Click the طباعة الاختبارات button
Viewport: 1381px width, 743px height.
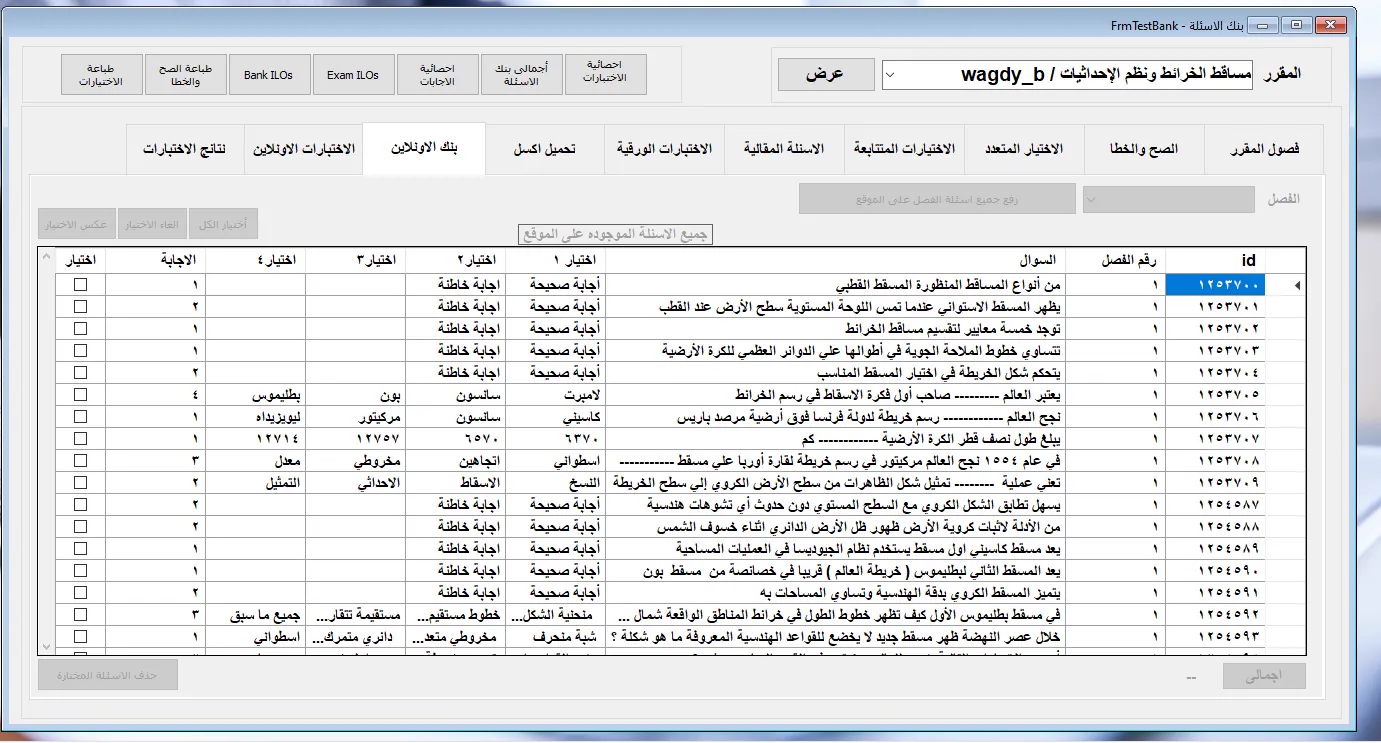pyautogui.click(x=101, y=74)
